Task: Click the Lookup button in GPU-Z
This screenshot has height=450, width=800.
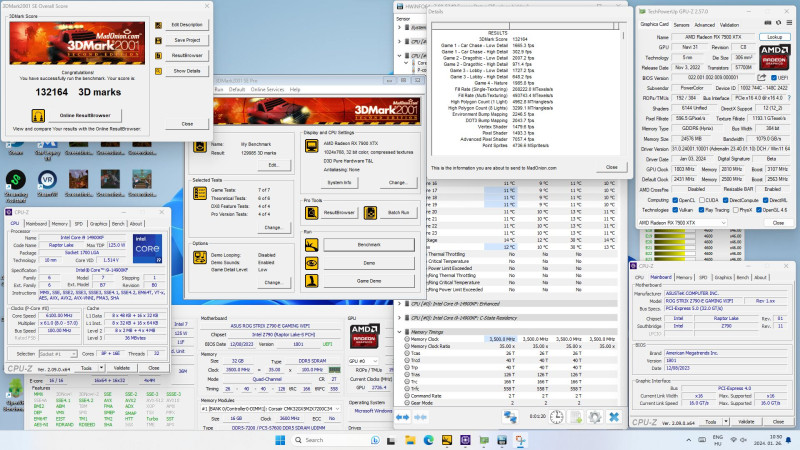Action: (x=774, y=37)
